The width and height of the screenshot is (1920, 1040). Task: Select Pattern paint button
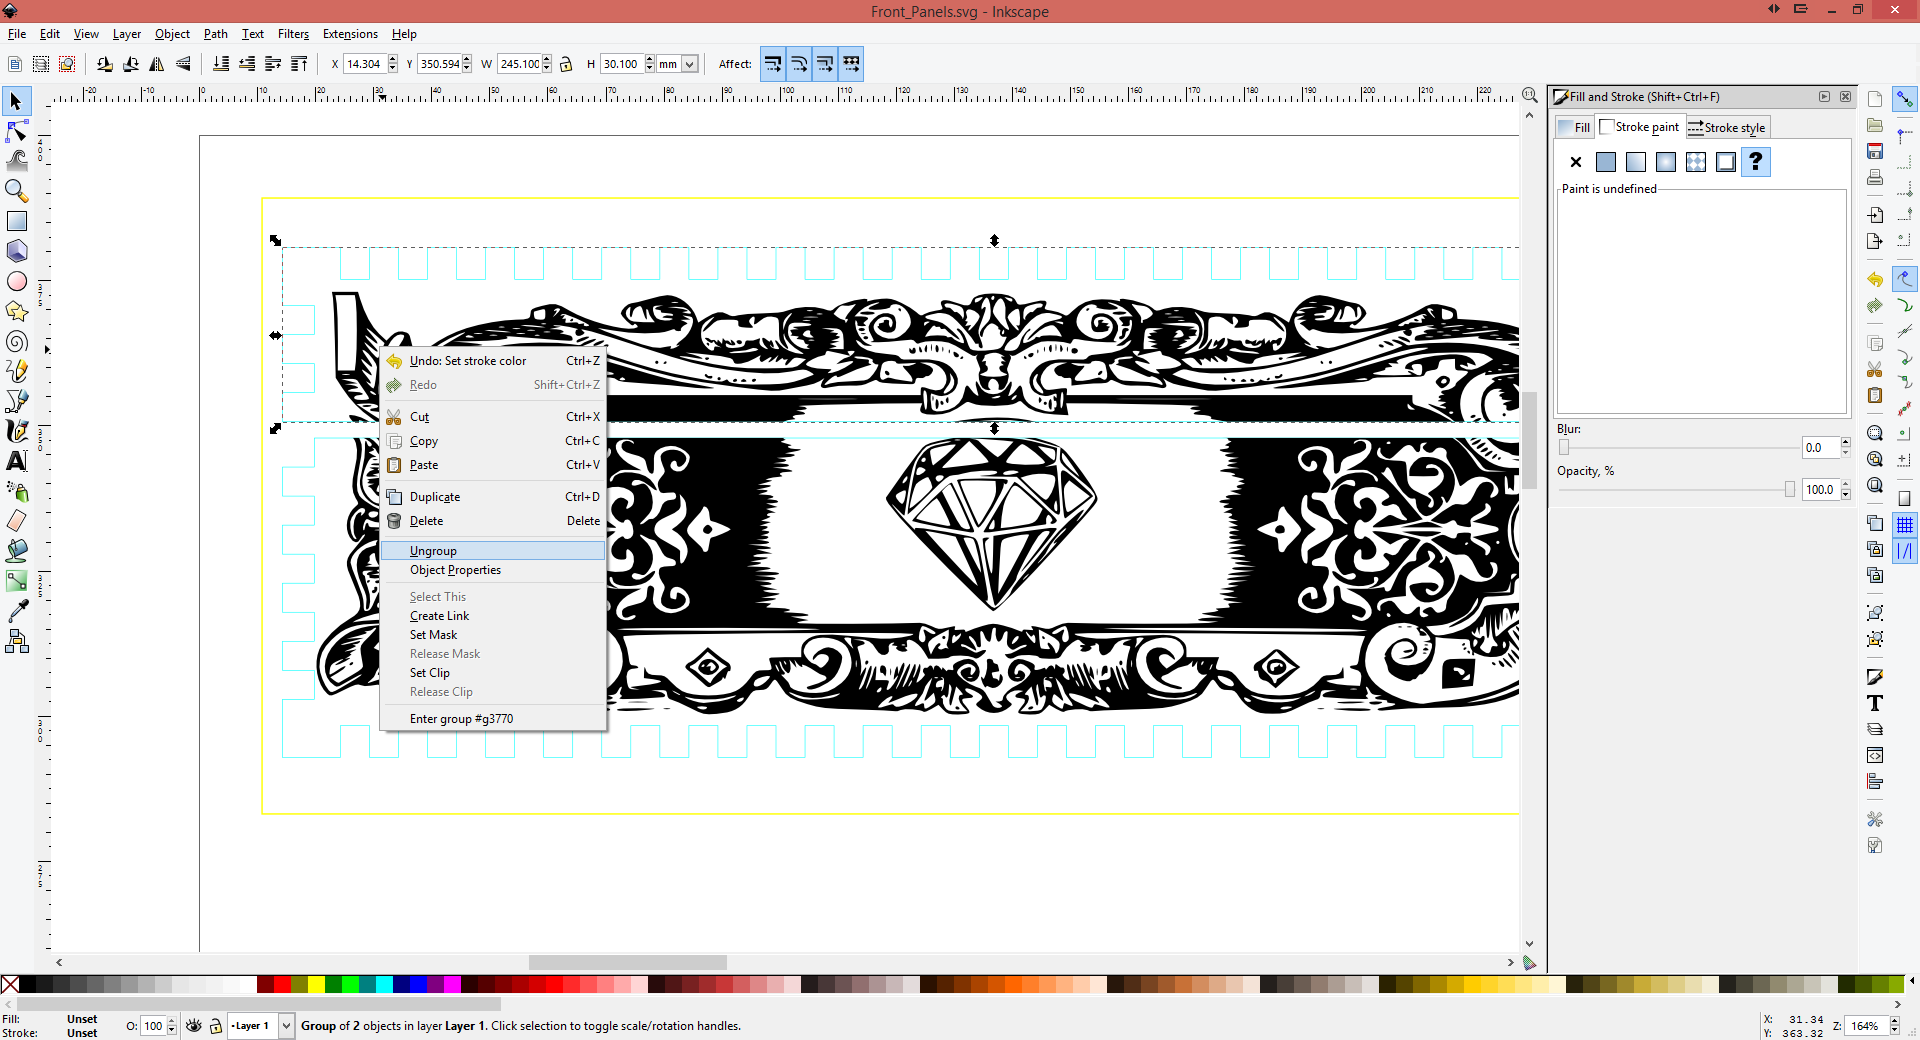click(x=1696, y=162)
